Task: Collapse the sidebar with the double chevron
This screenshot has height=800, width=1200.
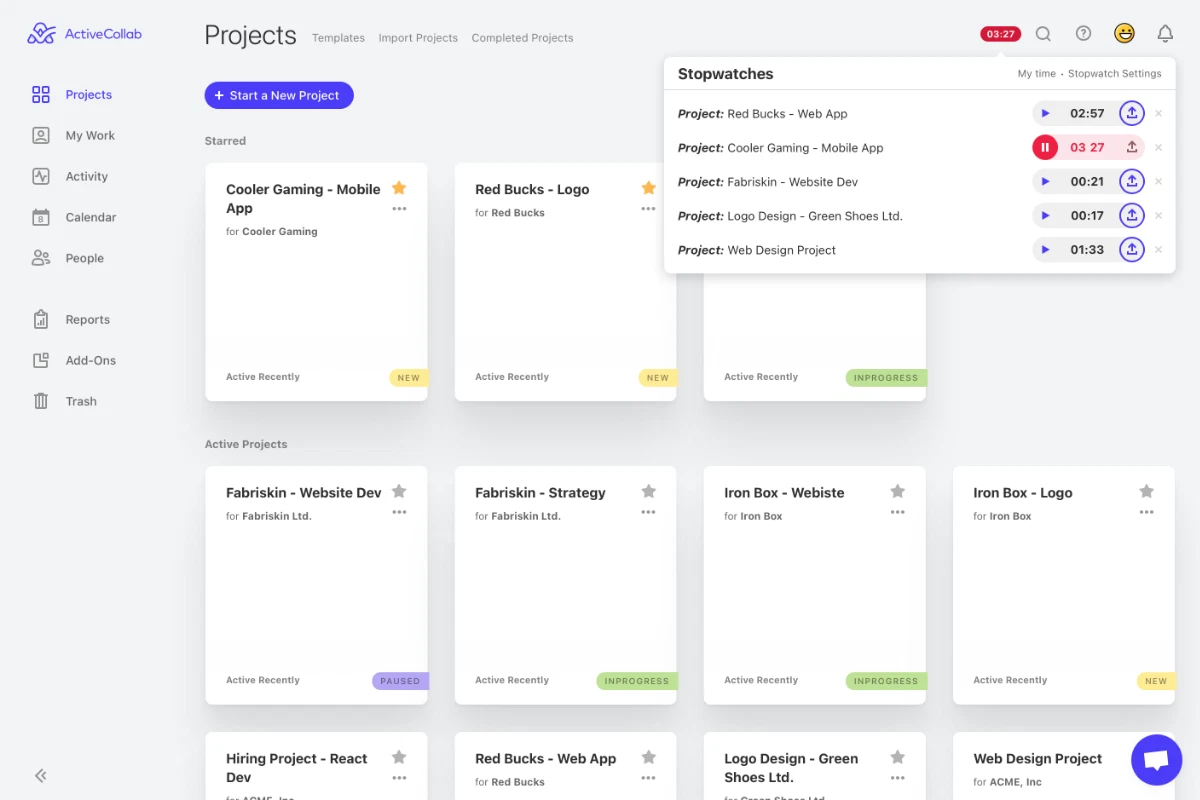Action: (40, 775)
